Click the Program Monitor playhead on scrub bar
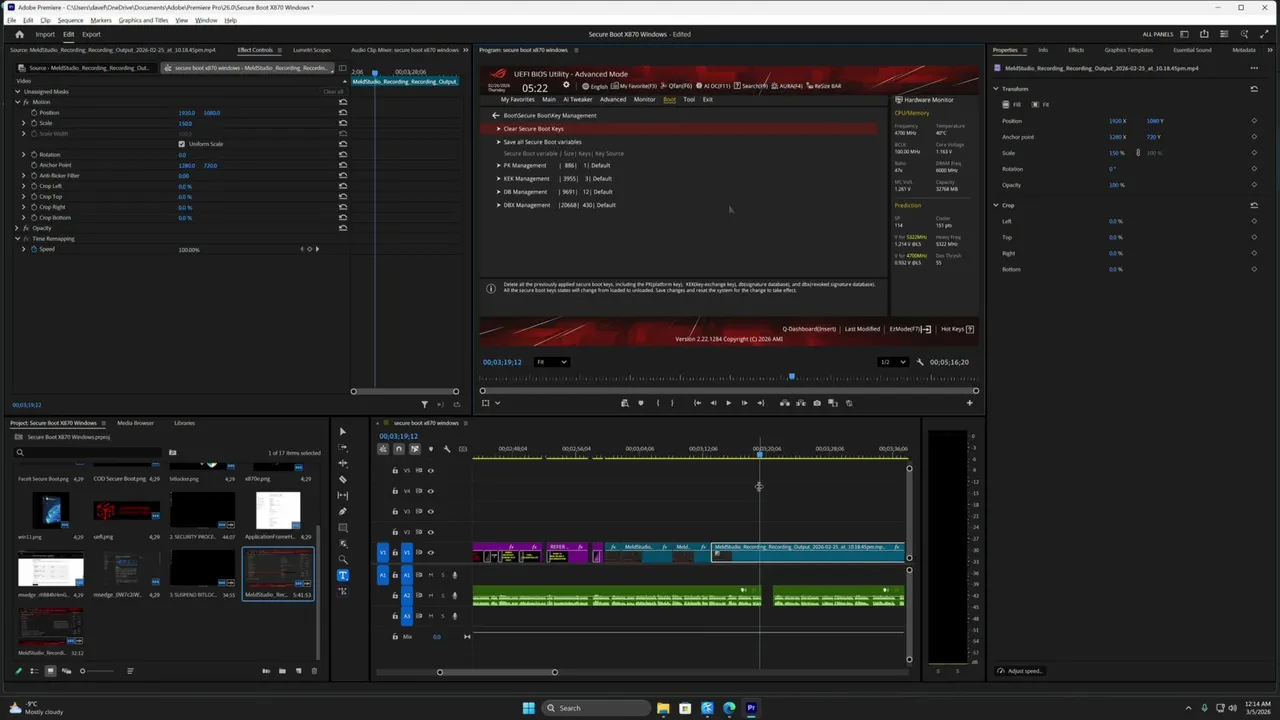 (791, 377)
